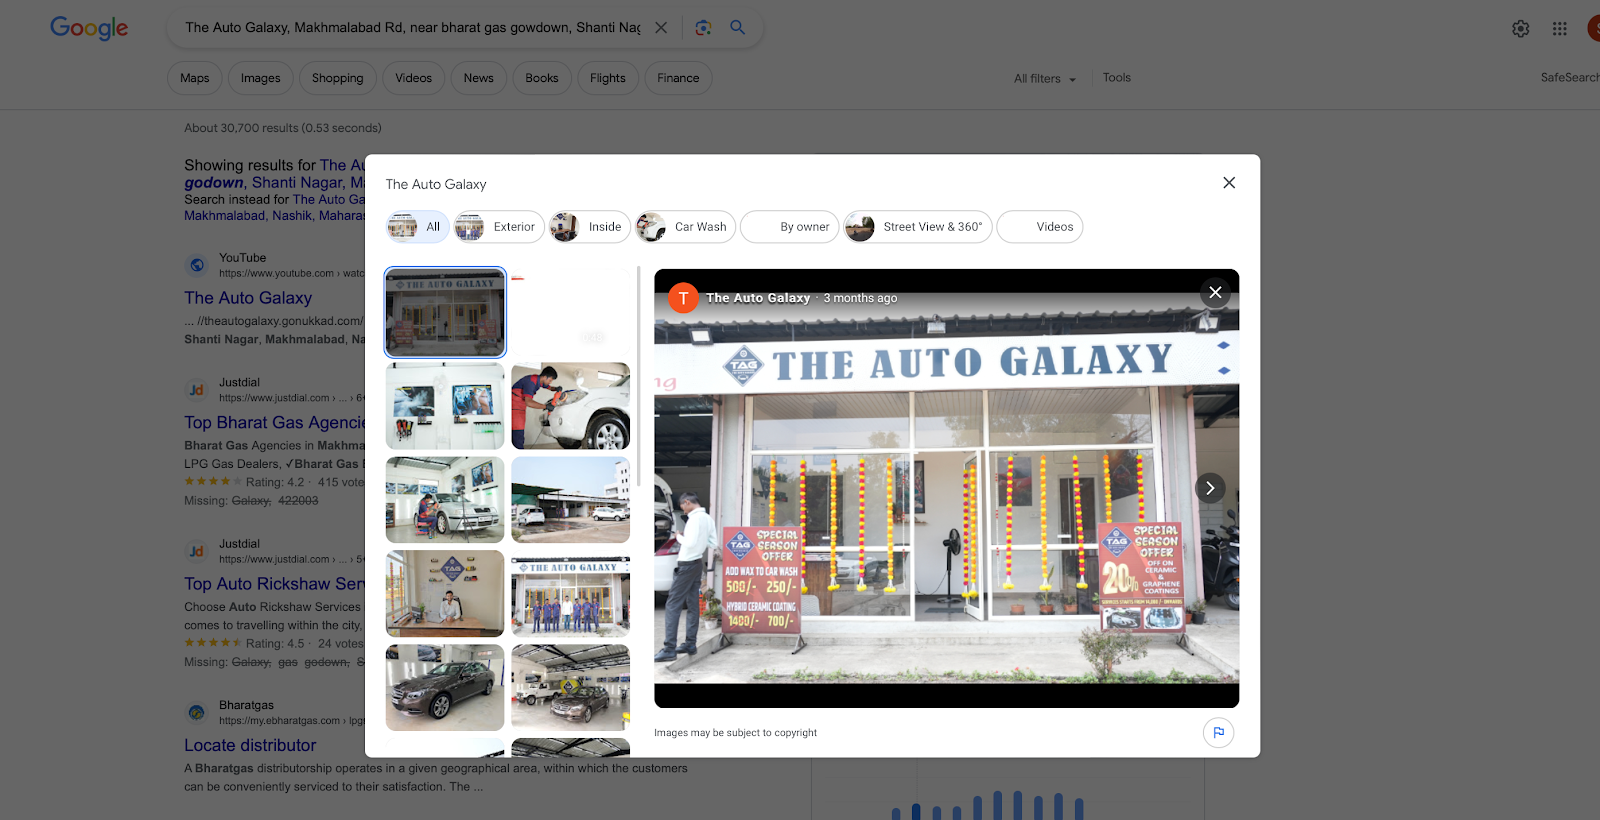Click the account profile avatar
1600x820 pixels.
pos(1594,28)
